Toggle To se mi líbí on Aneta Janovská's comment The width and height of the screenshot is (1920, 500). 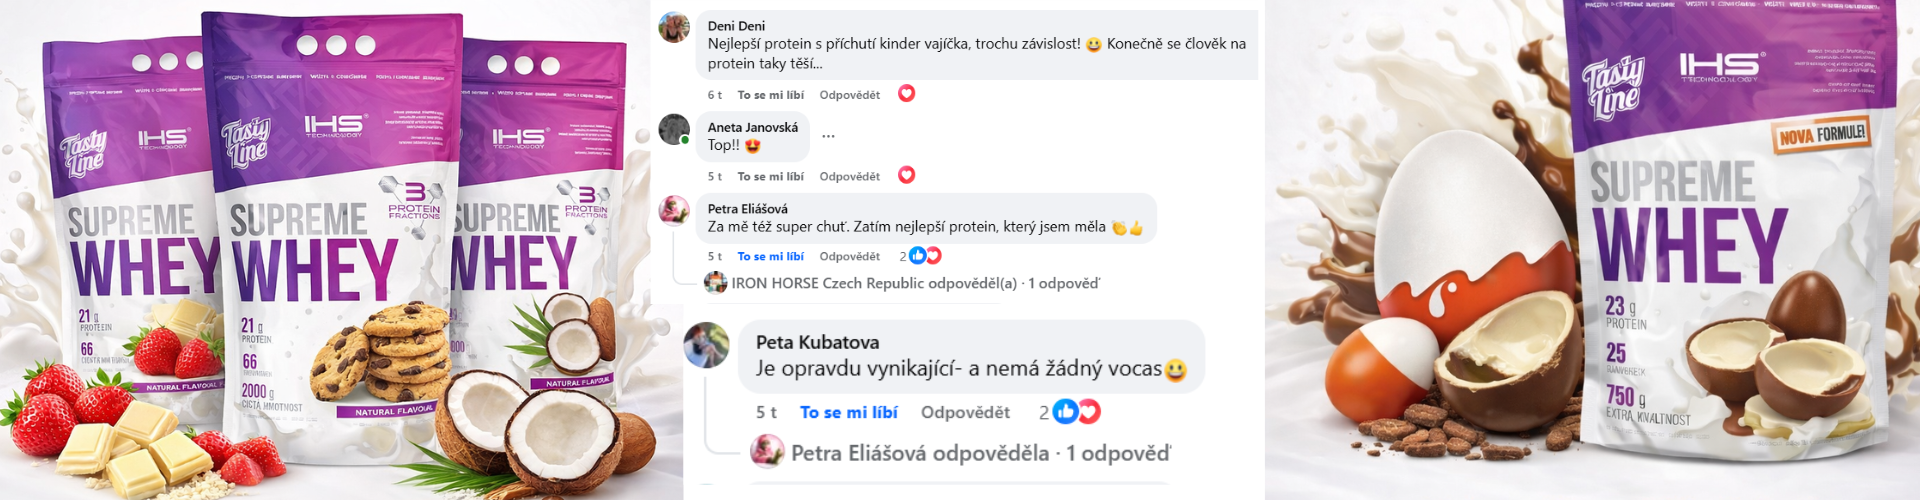(770, 176)
